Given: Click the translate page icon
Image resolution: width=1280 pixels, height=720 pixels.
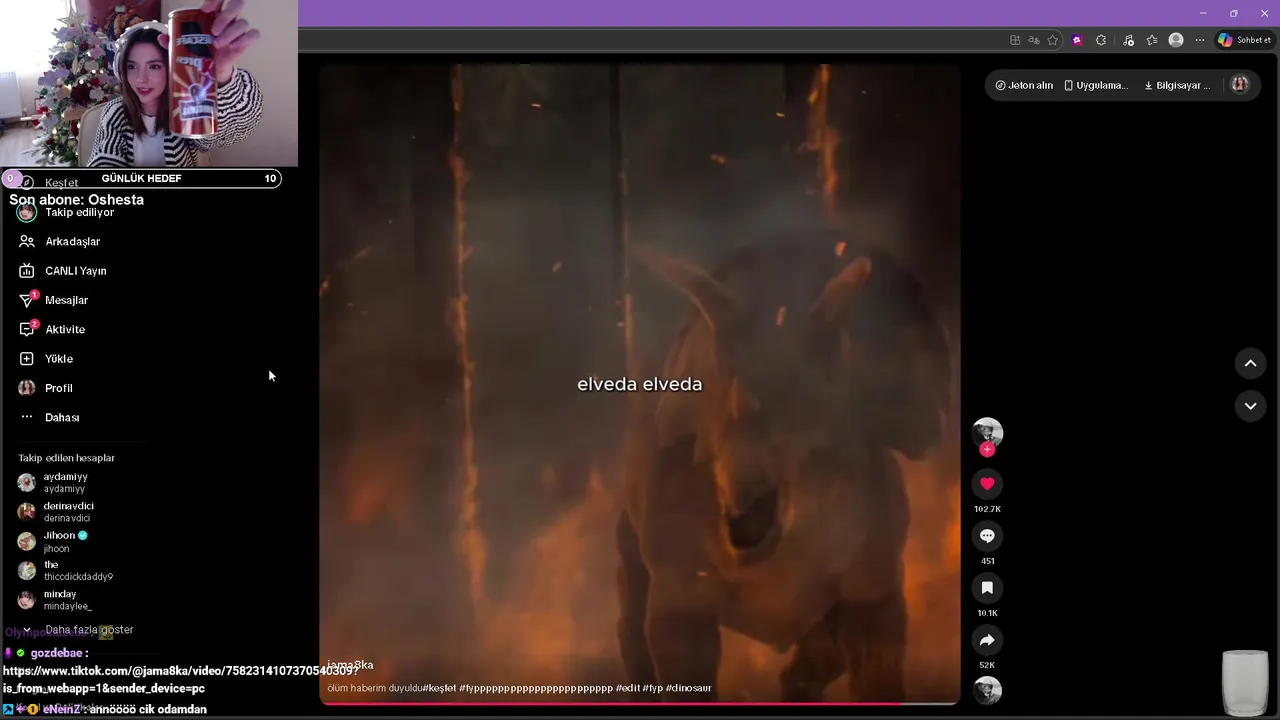Looking at the screenshot, I should 1034,40.
